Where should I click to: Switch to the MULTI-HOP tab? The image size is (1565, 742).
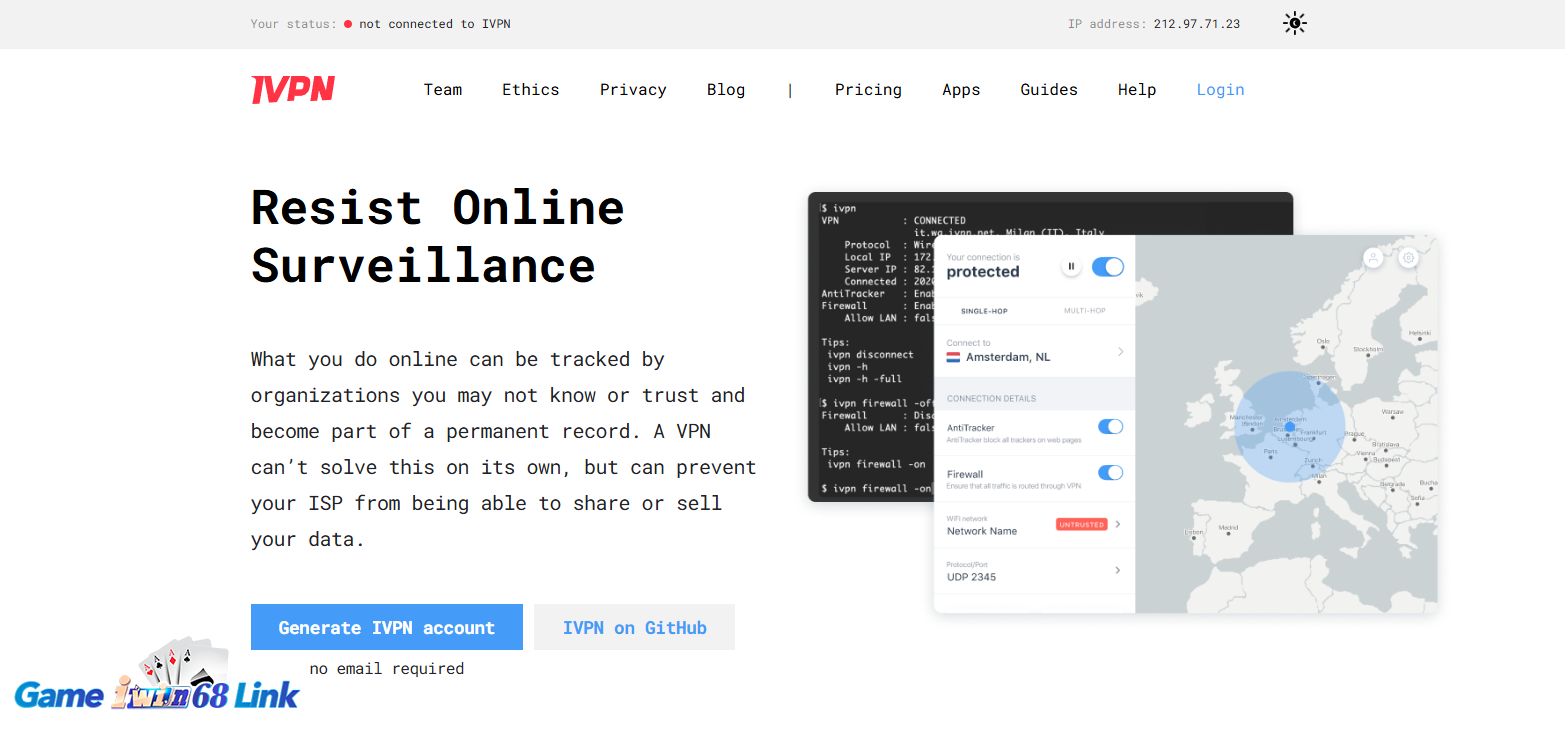(1084, 311)
